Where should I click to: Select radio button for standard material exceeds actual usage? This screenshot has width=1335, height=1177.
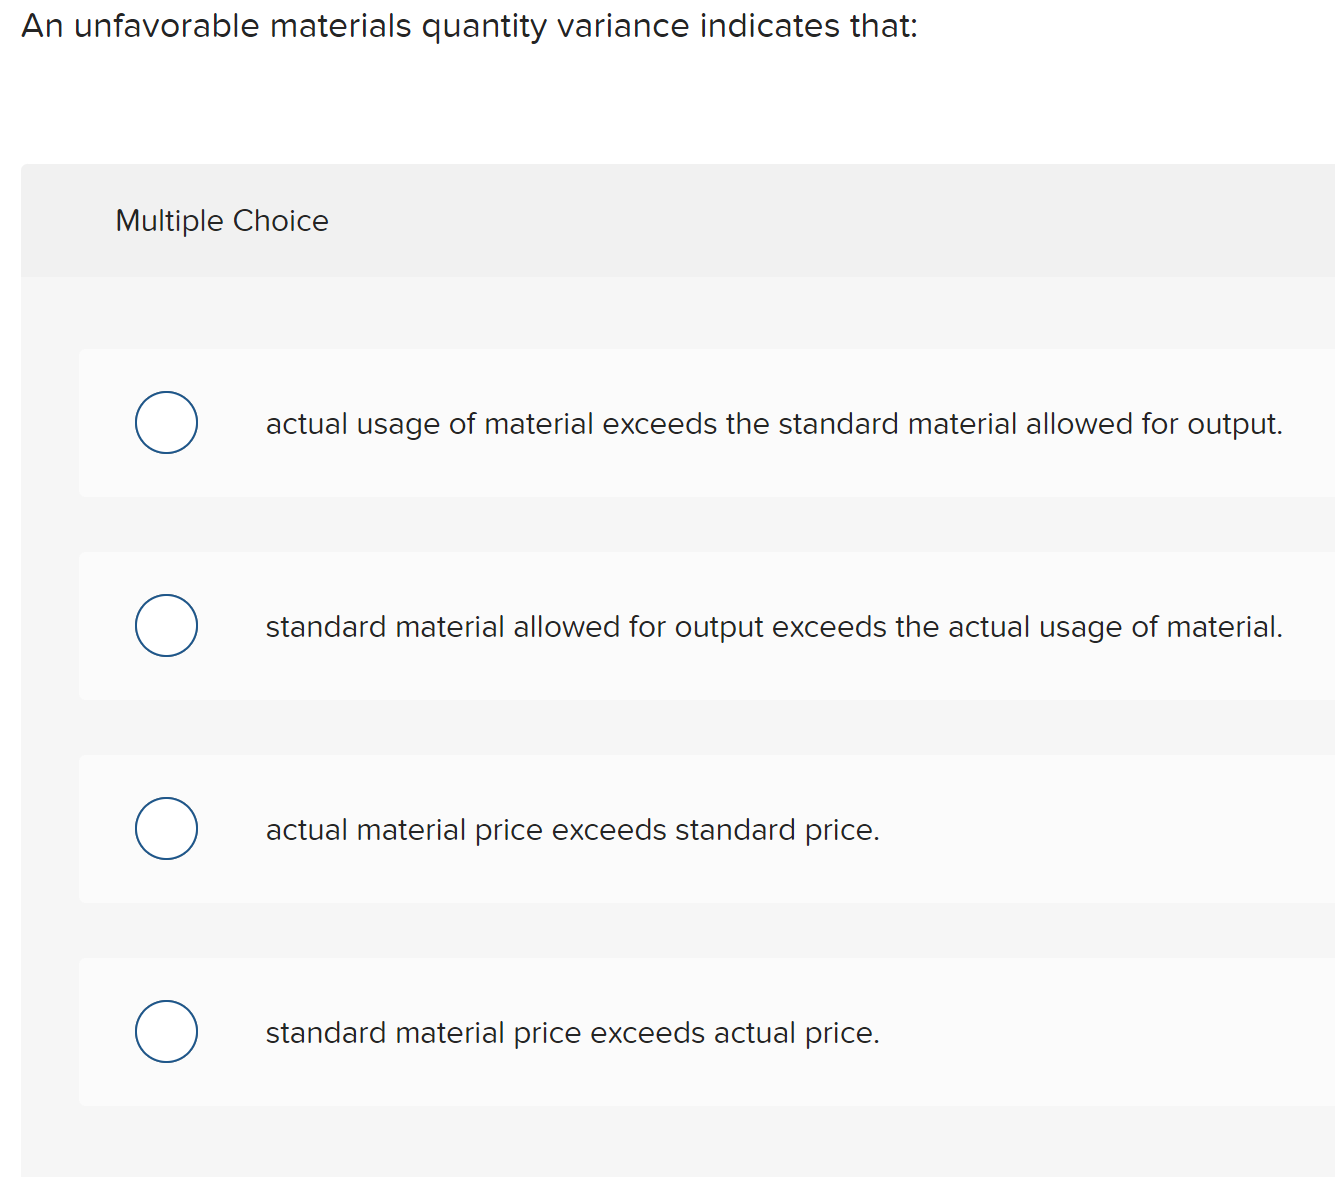pos(166,626)
